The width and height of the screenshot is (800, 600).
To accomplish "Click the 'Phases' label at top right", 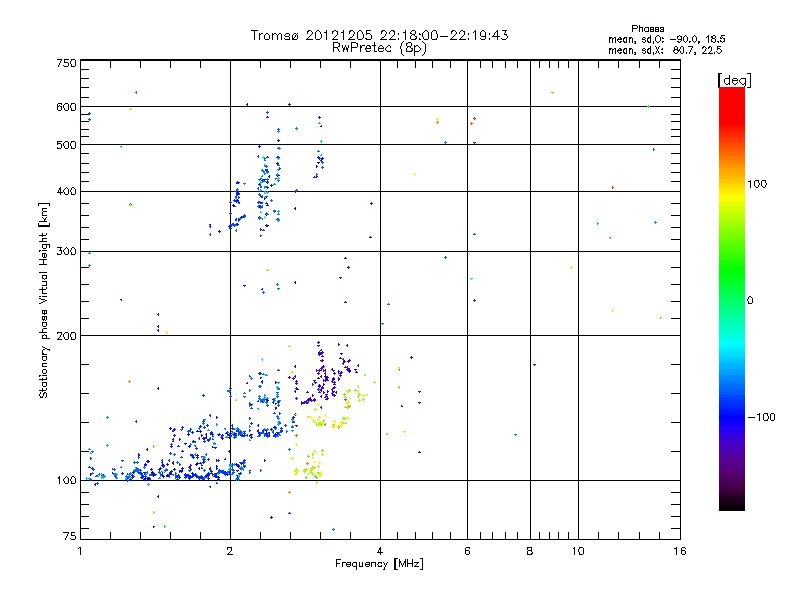I will pyautogui.click(x=647, y=29).
